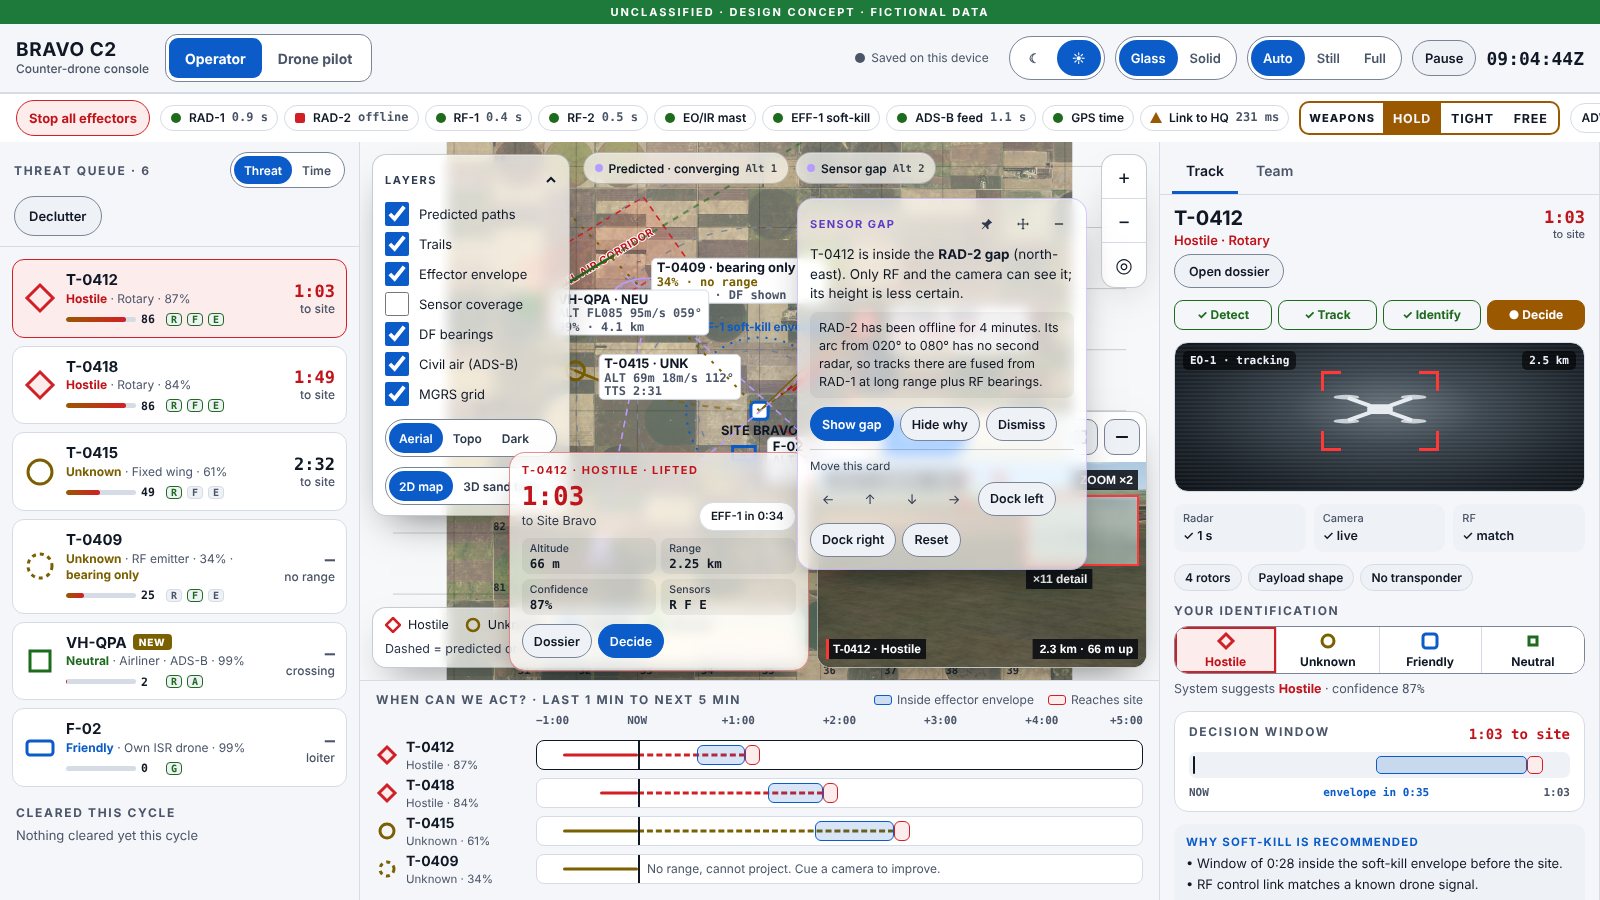Move the card down with the arrow
Viewport: 1600px width, 900px height.
[912, 499]
